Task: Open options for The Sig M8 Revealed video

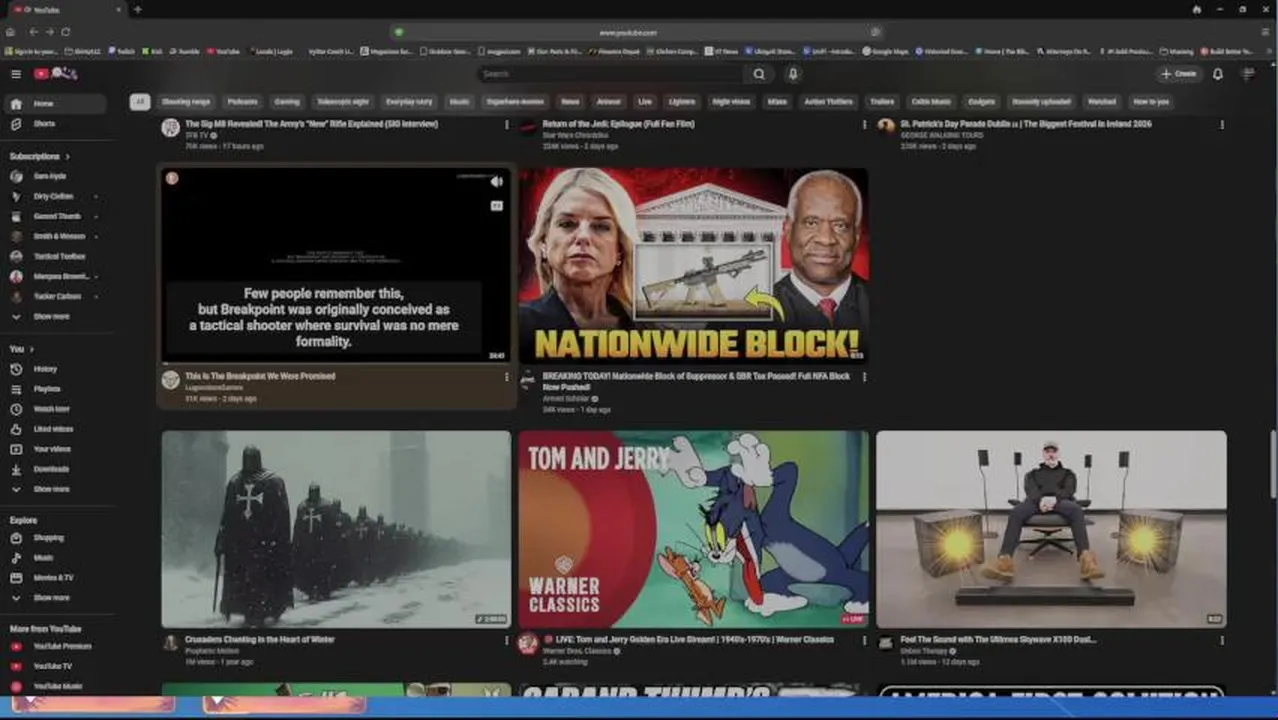Action: coord(506,125)
